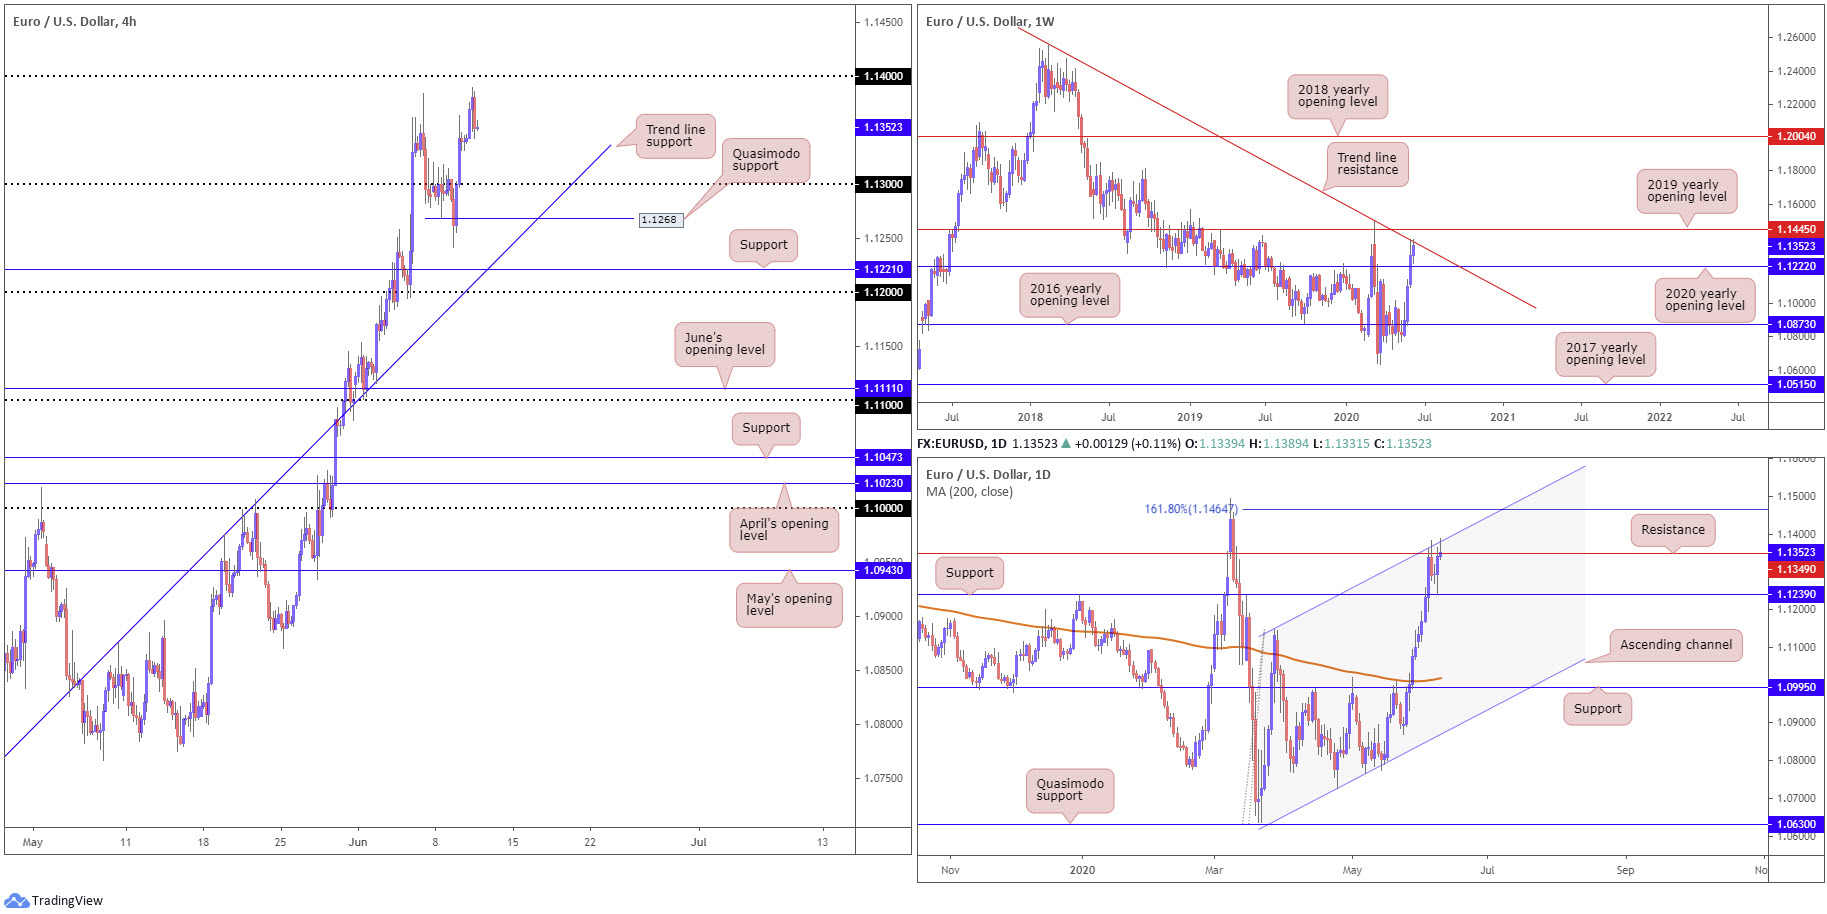Select the 1.12390 price tag on daily axis
This screenshot has width=1827, height=914.
(1796, 594)
